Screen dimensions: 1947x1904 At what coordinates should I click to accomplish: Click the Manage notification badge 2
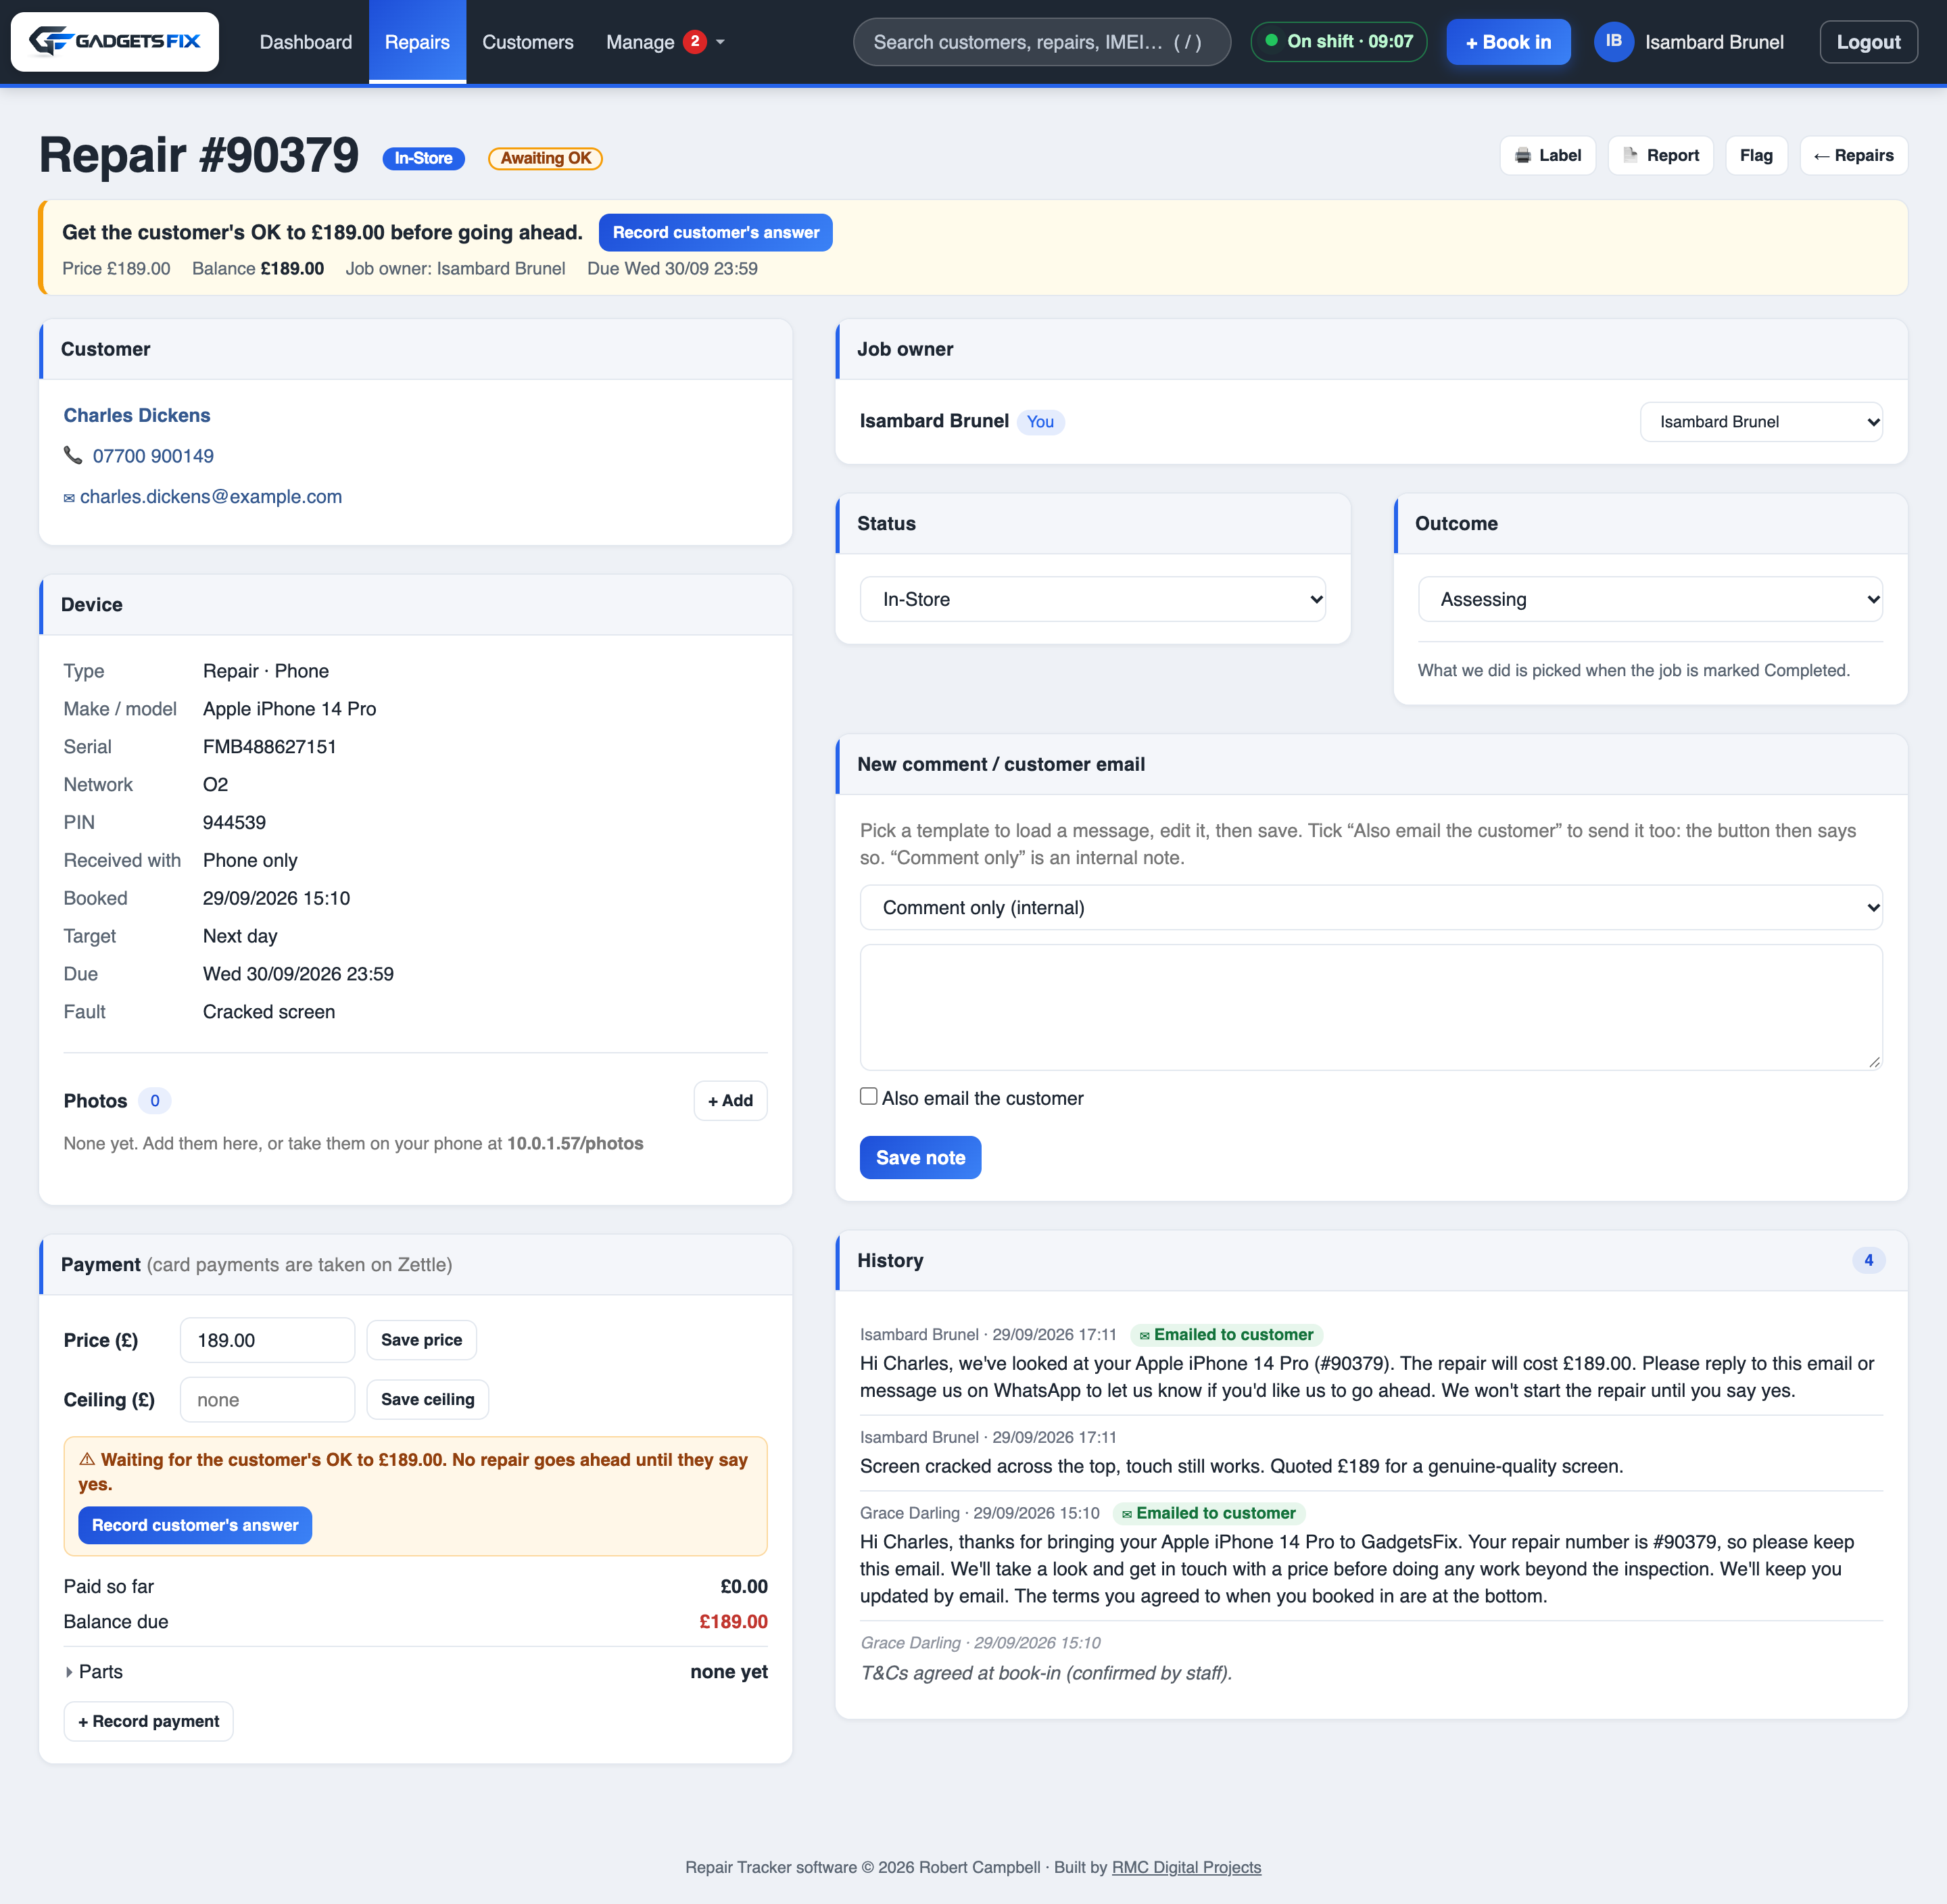click(x=694, y=41)
